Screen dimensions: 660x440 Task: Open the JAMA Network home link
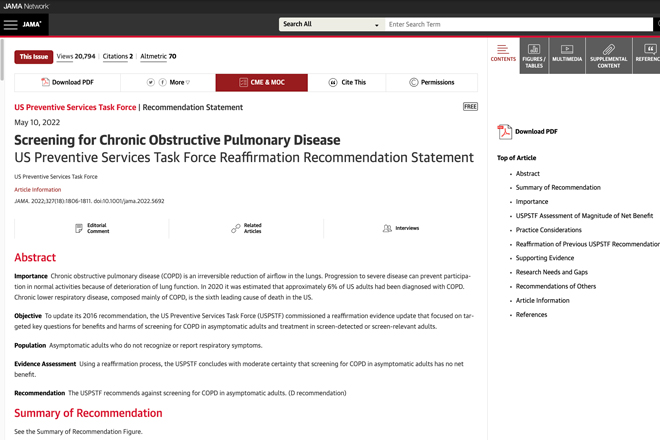[26, 6]
